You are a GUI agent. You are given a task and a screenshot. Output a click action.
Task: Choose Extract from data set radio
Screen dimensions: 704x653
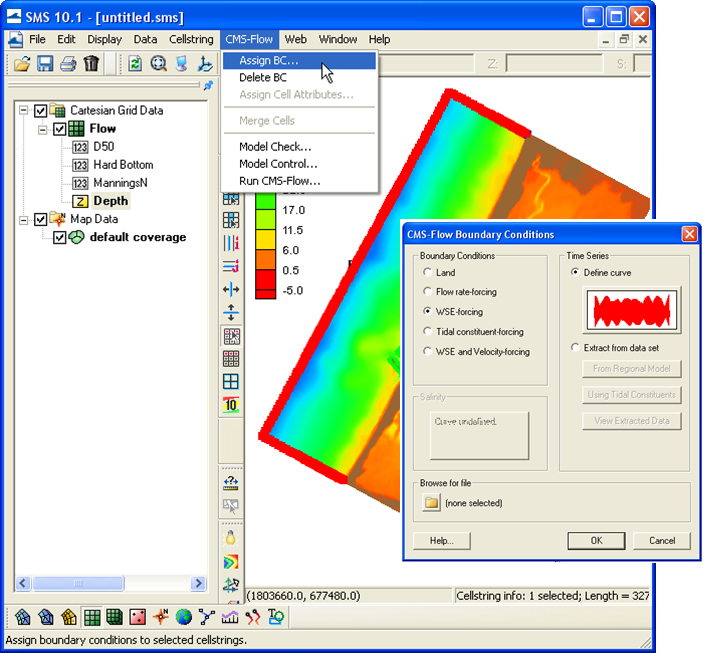[x=575, y=348]
